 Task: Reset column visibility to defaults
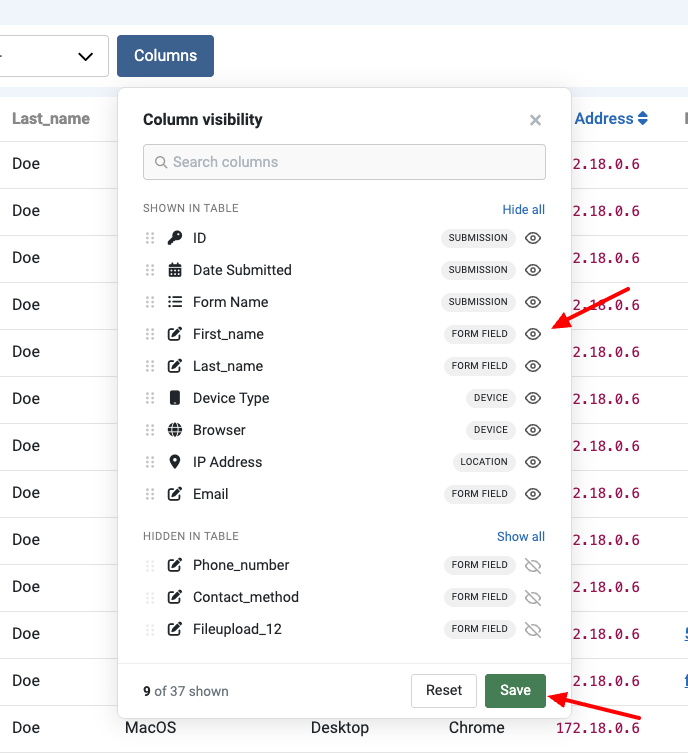click(x=444, y=690)
